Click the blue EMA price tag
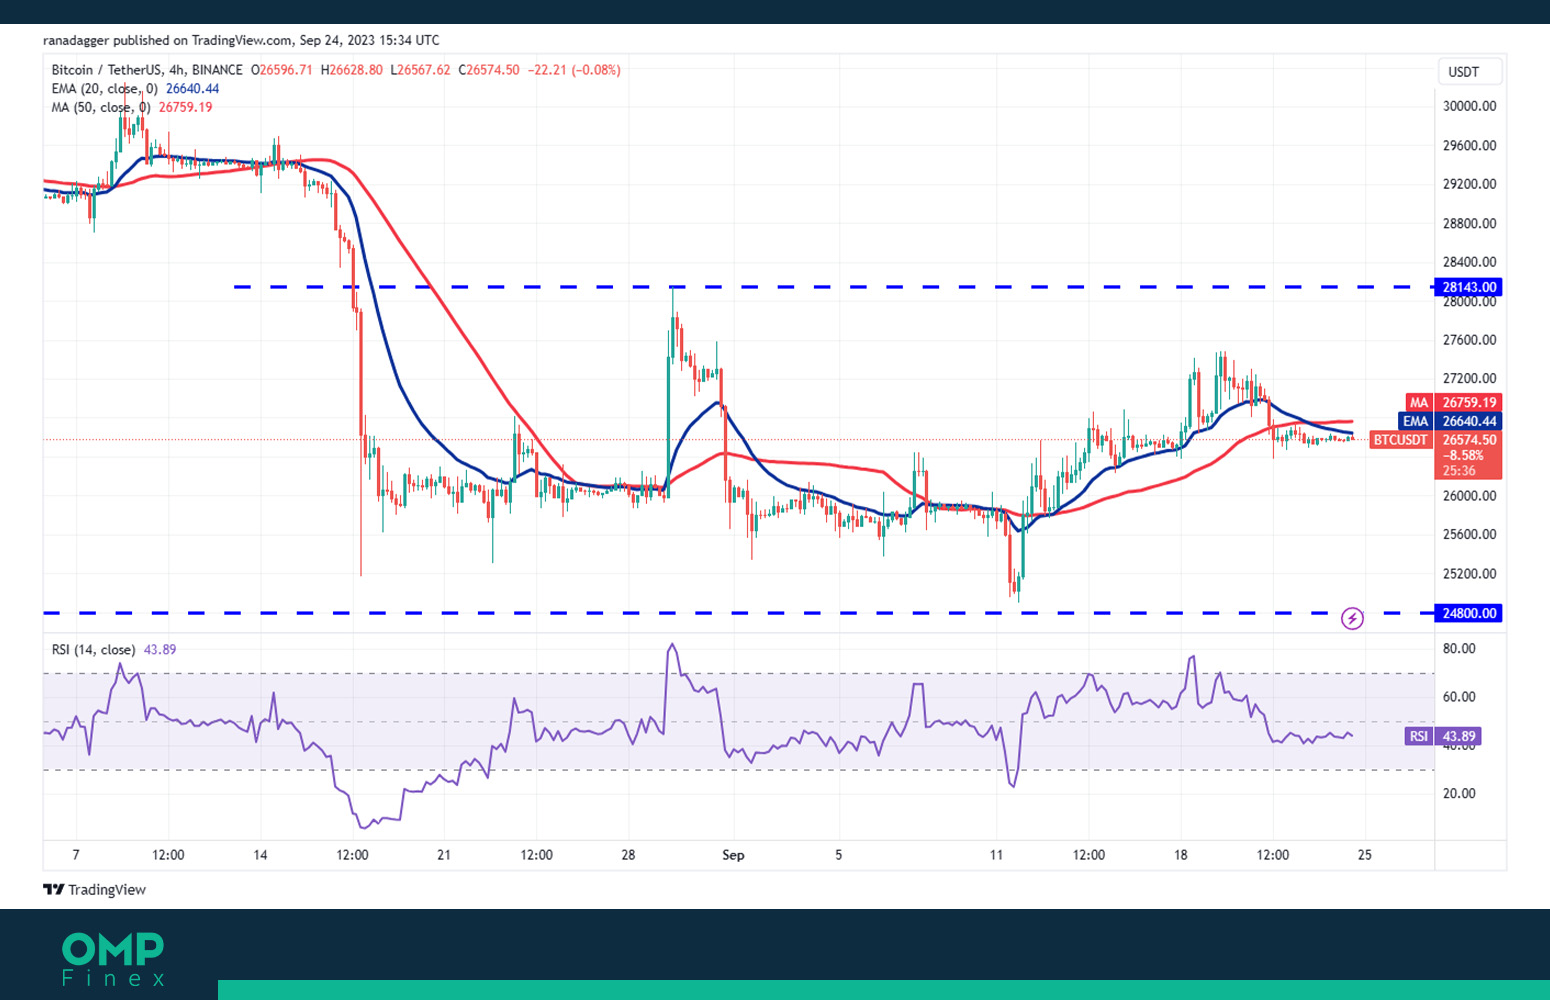Screen dimensions: 1550x1000 pyautogui.click(x=1450, y=421)
